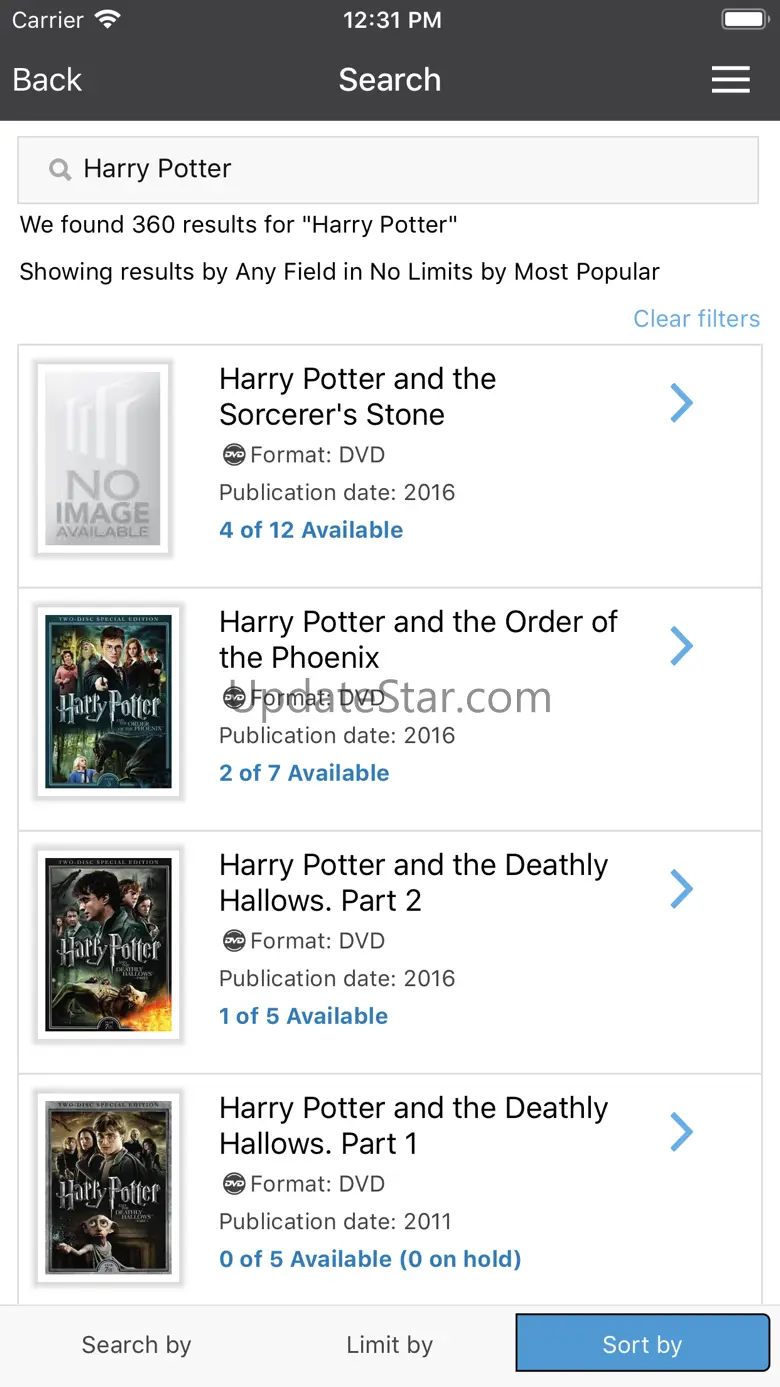Expand Order of the Phoenix details chevron

(x=681, y=646)
